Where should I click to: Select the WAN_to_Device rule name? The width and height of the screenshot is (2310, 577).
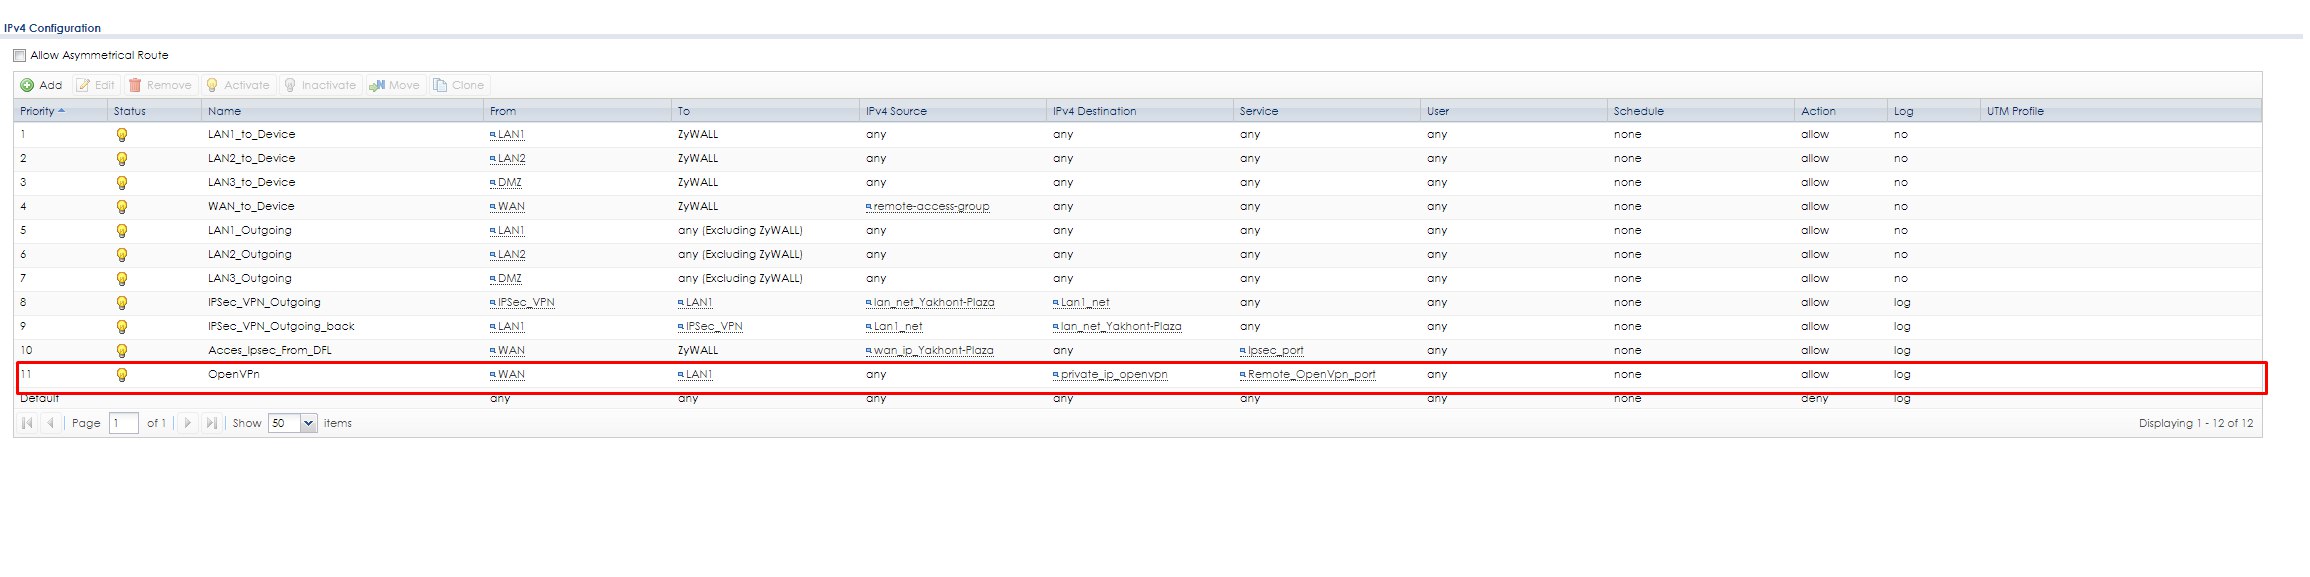point(251,206)
